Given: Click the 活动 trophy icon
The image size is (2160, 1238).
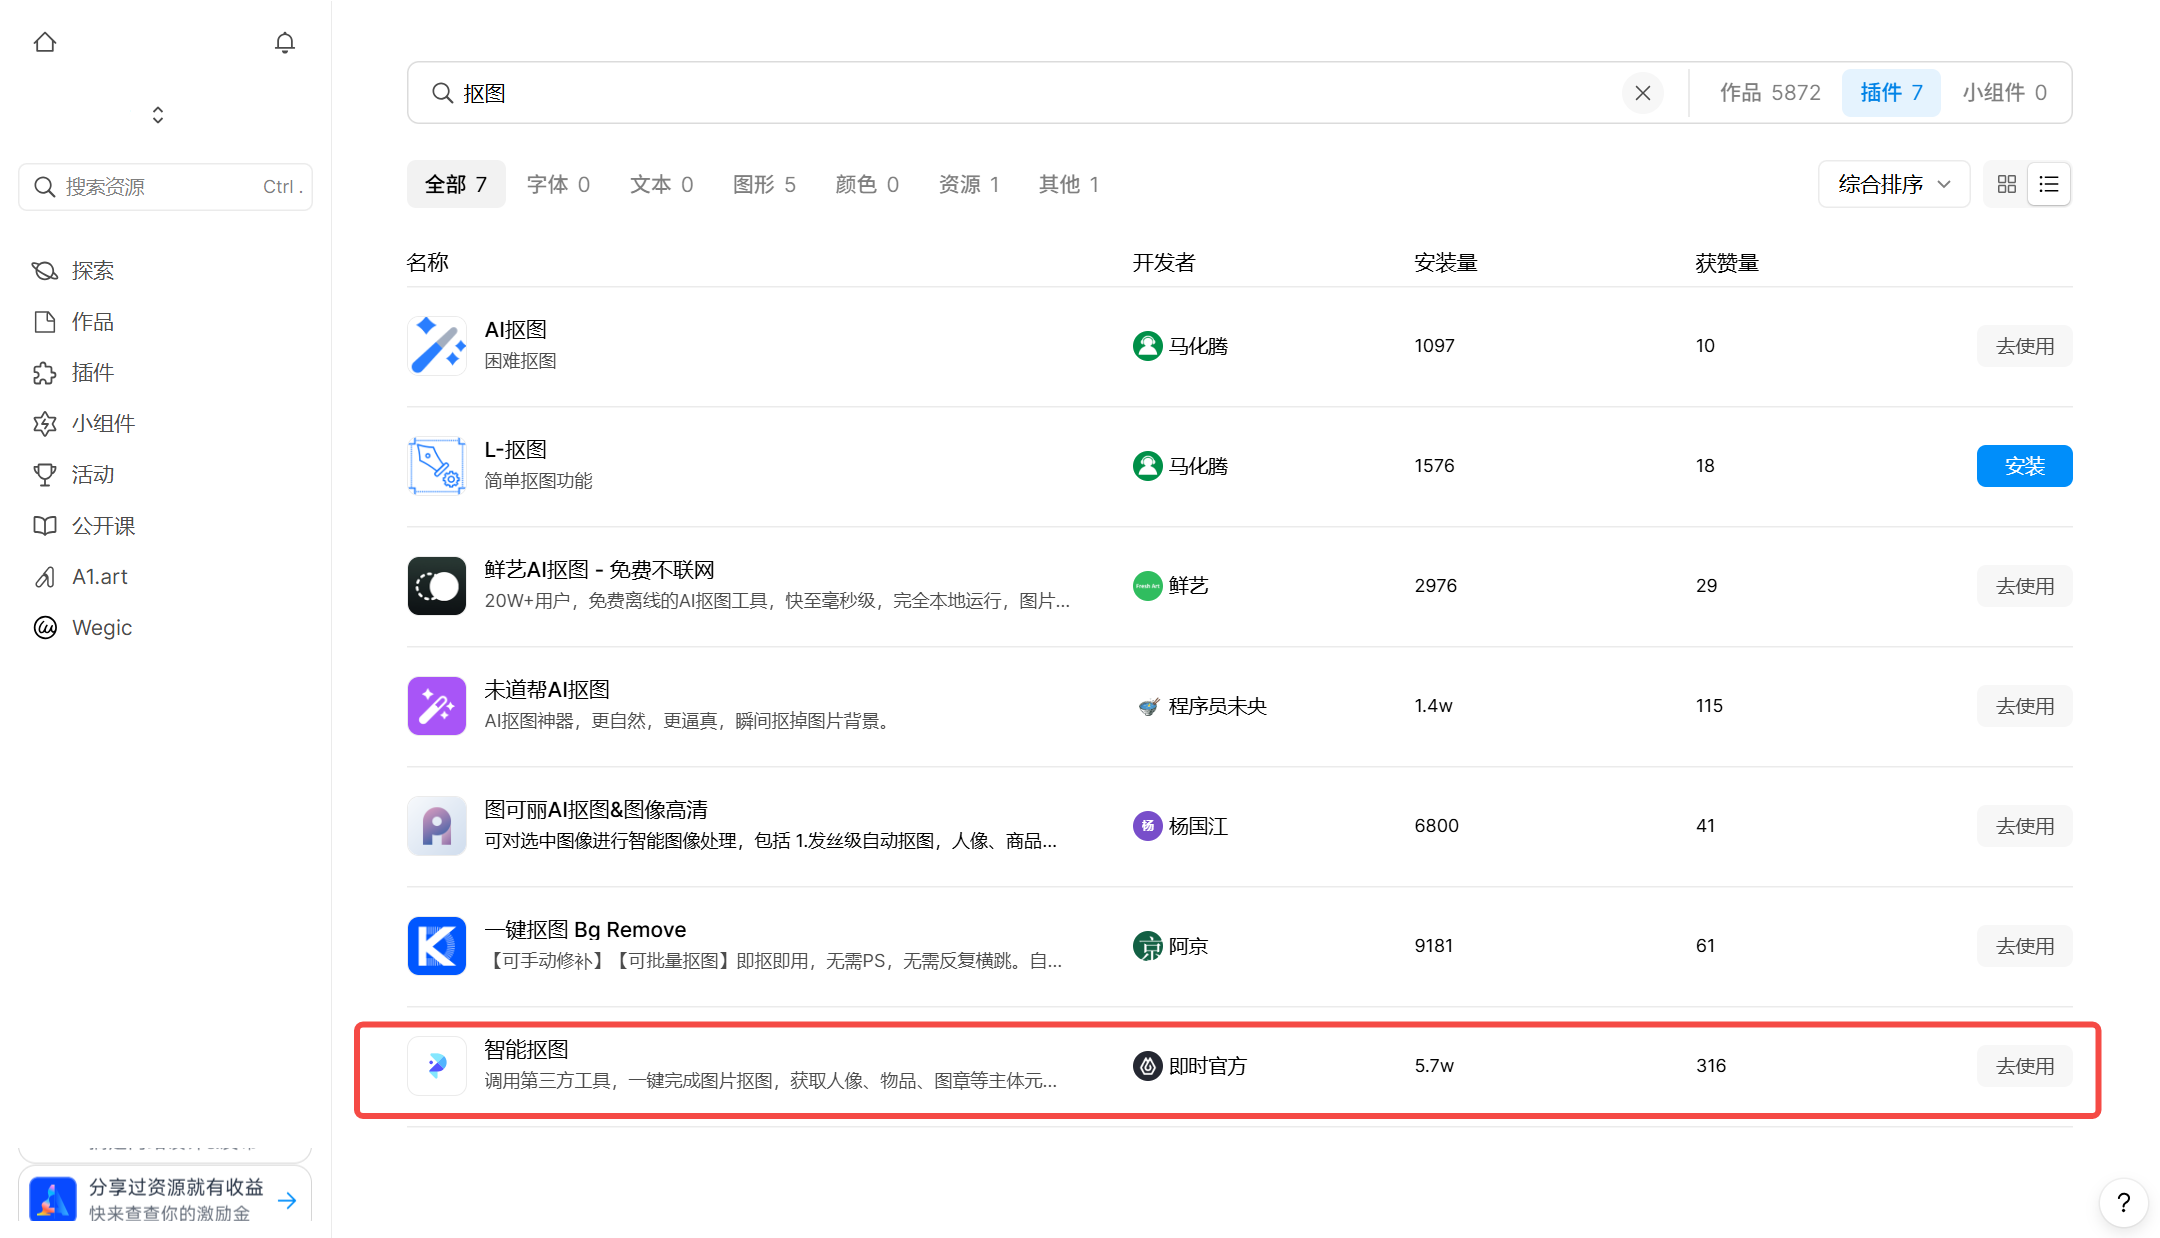Looking at the screenshot, I should pos(45,475).
